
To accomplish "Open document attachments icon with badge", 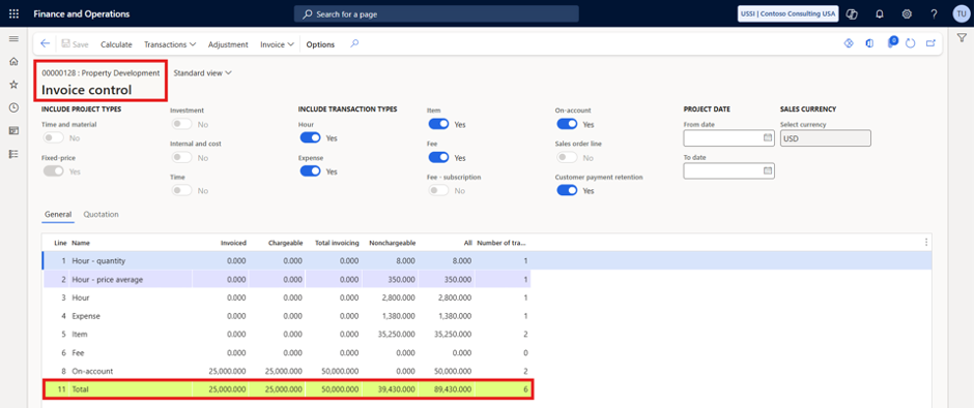I will click(x=892, y=42).
